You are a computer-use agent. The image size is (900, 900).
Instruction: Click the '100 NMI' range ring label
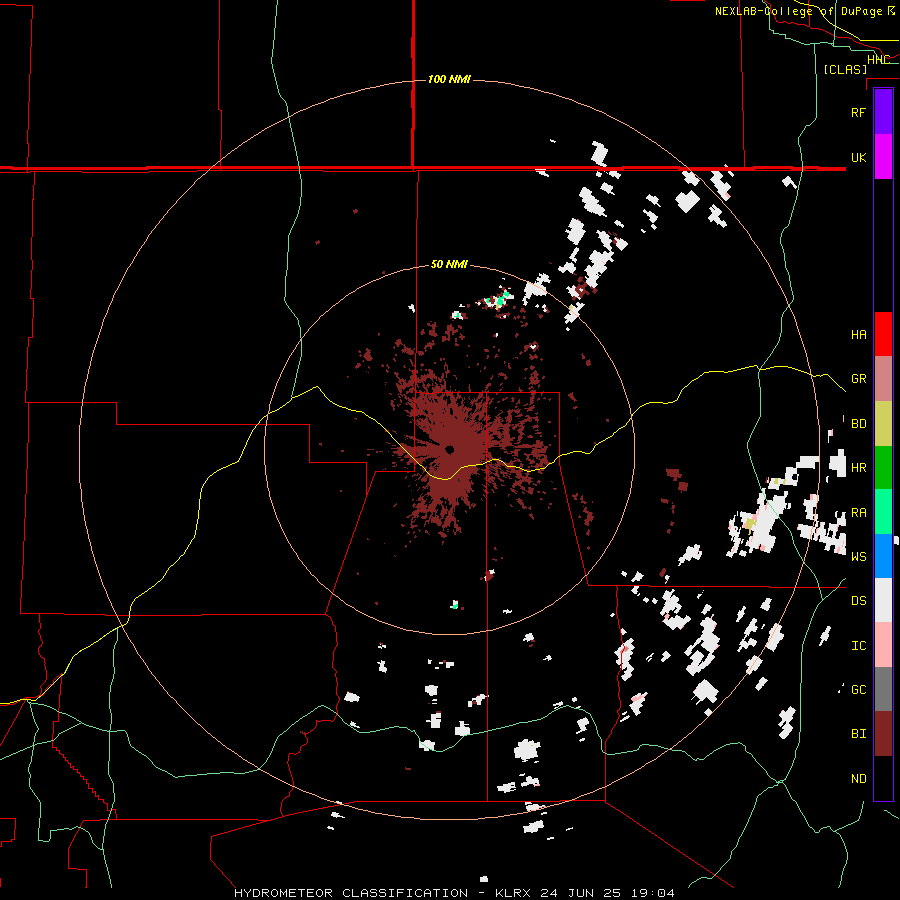449,79
